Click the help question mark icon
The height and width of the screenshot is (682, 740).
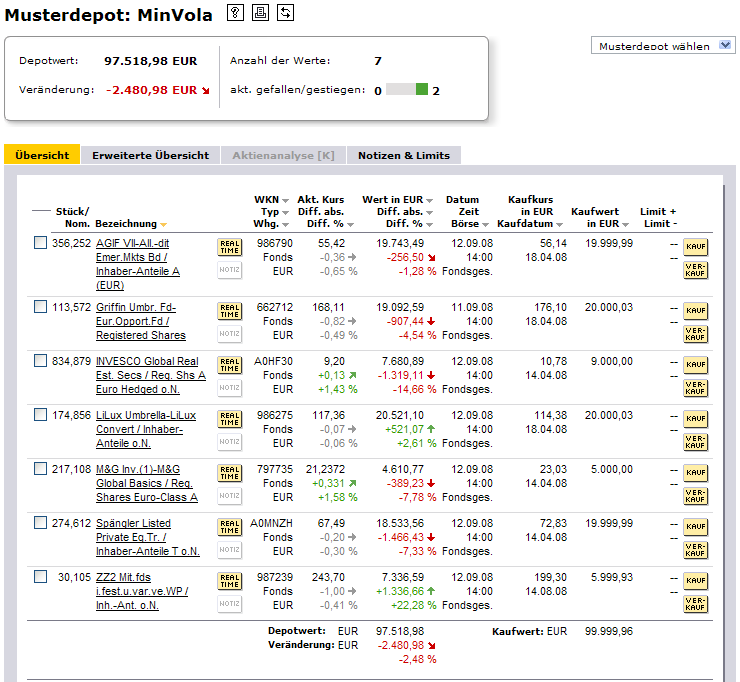(235, 12)
